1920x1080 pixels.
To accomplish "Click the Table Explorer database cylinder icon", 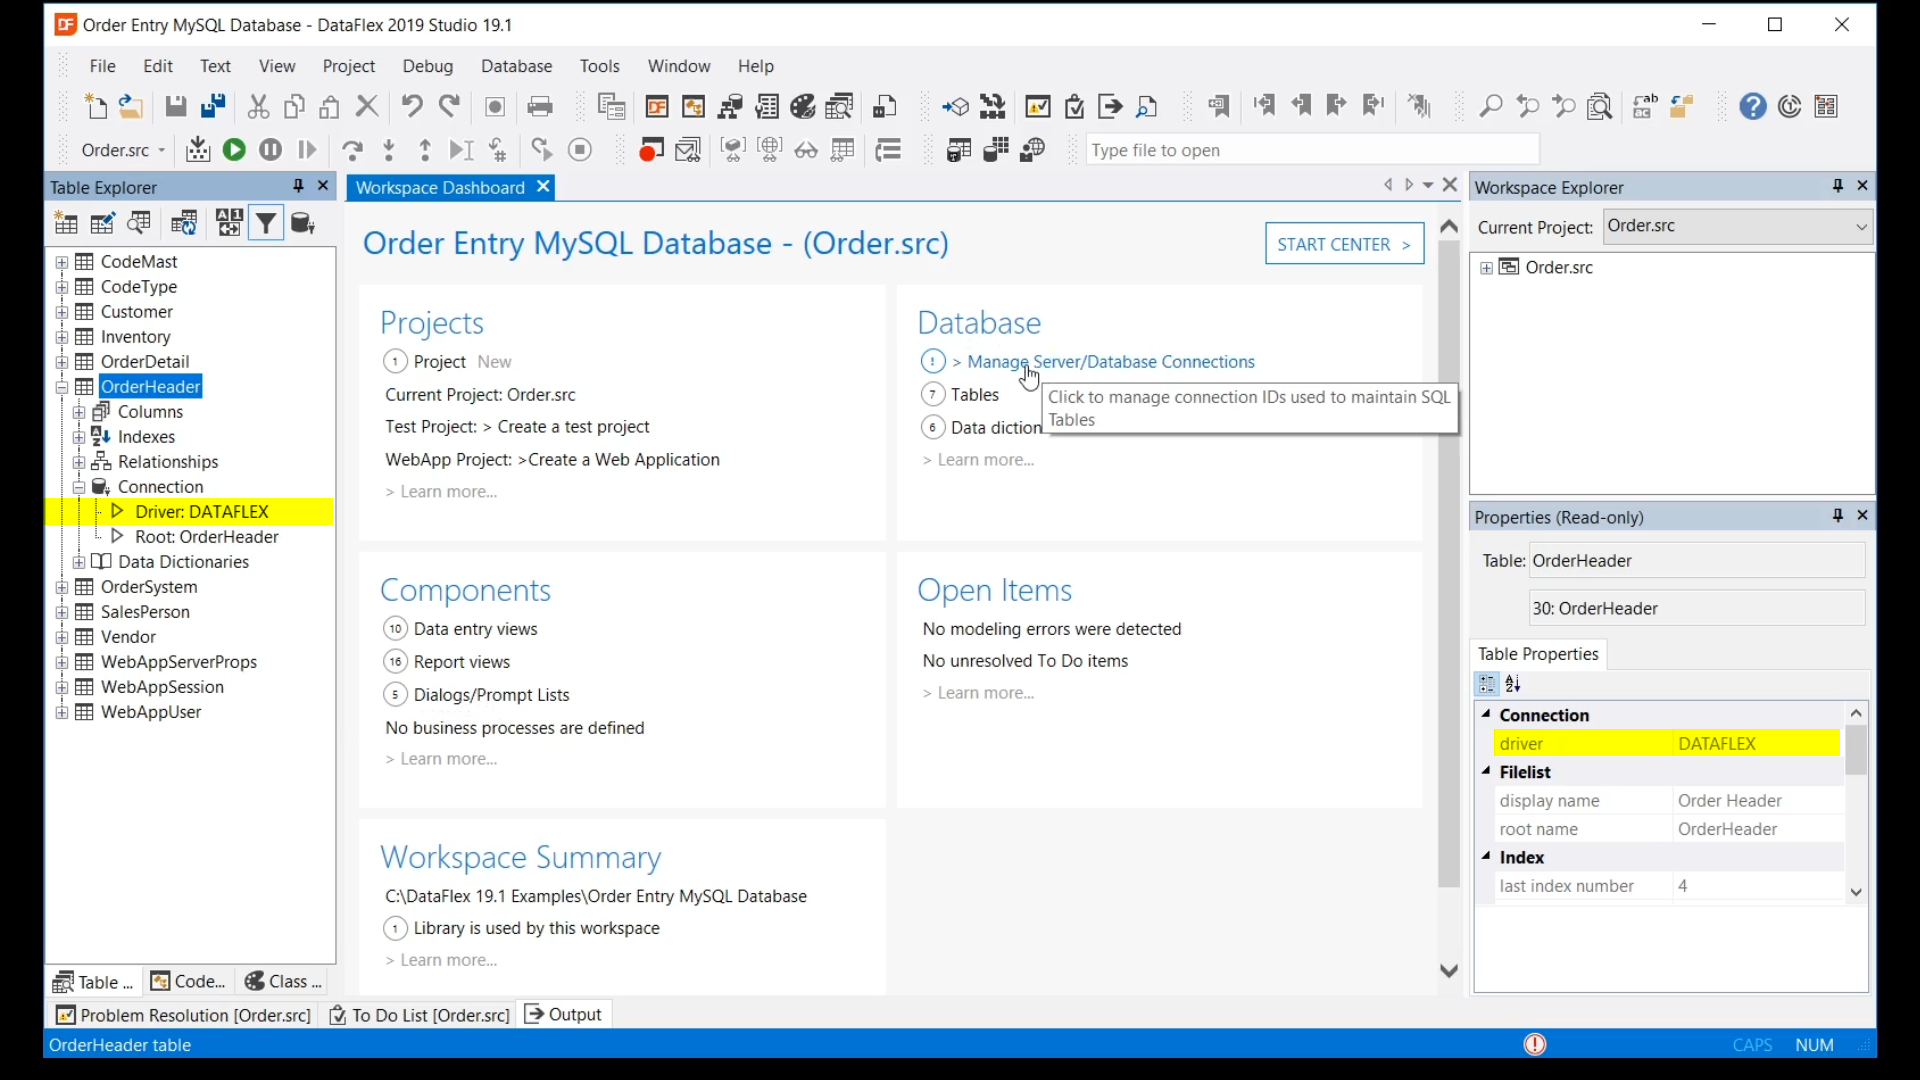I will point(303,223).
